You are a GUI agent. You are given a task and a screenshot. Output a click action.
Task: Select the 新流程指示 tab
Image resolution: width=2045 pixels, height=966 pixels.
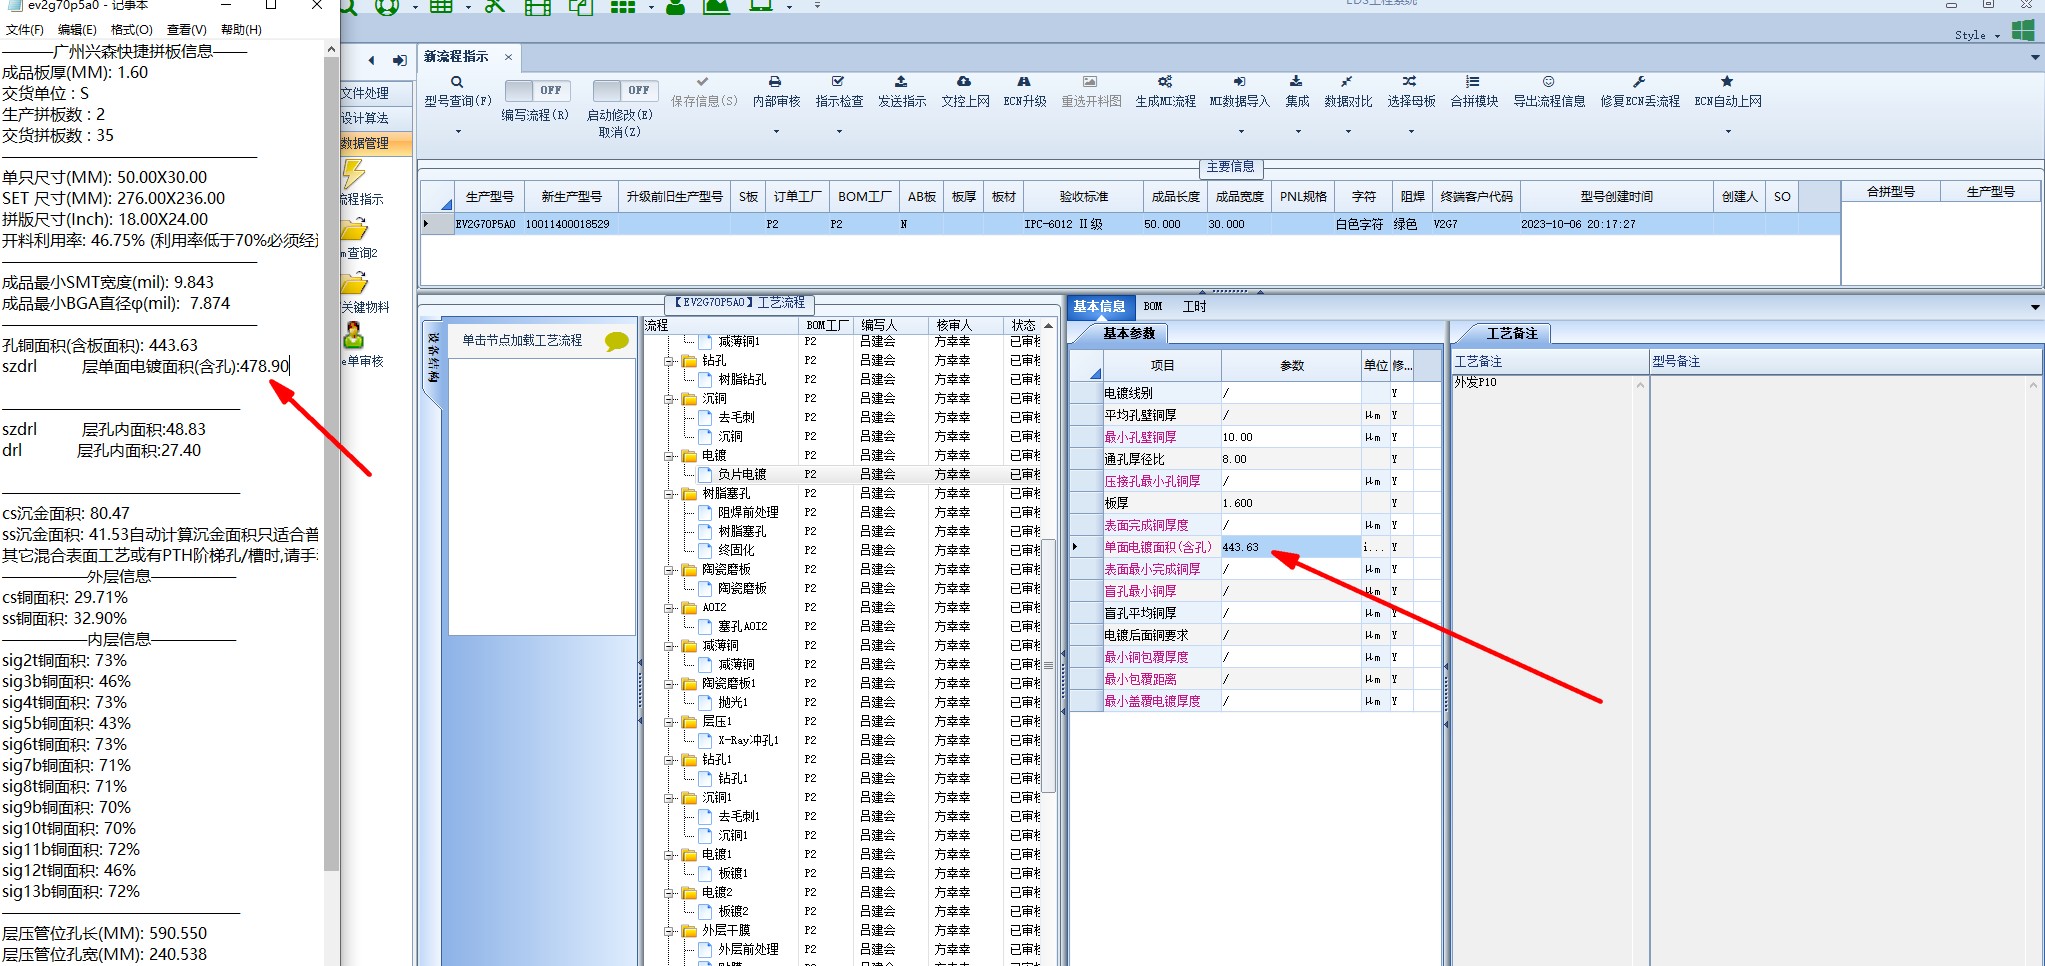pyautogui.click(x=456, y=57)
